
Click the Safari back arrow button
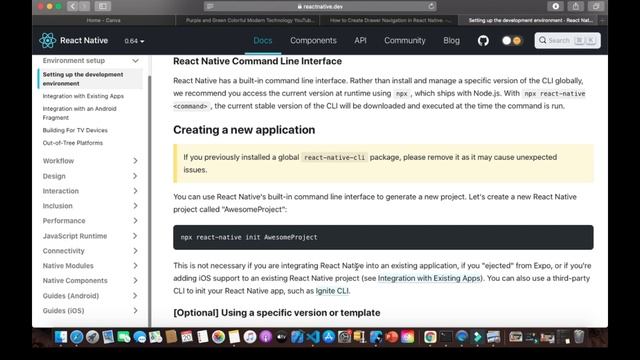(73, 6)
